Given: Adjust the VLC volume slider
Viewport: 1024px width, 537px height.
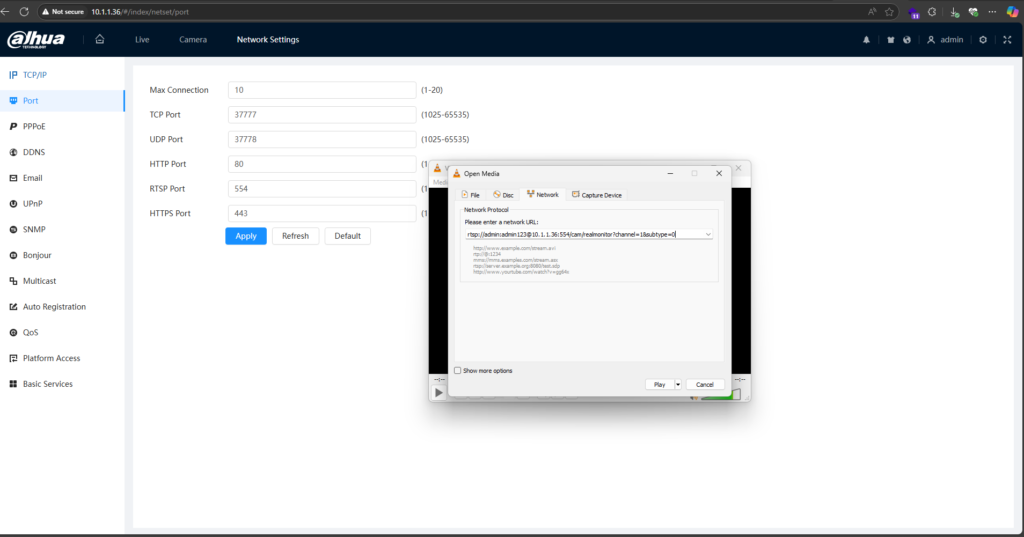Looking at the screenshot, I should [722, 395].
